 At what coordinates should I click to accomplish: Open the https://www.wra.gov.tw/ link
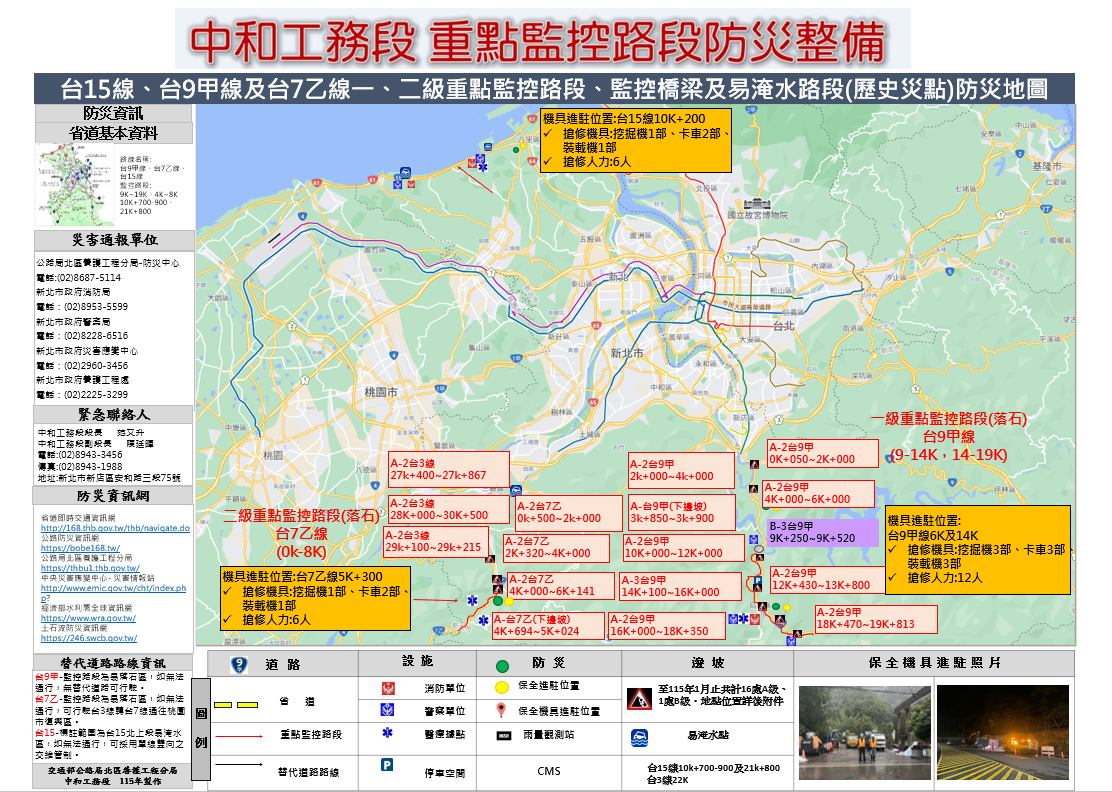[88, 616]
